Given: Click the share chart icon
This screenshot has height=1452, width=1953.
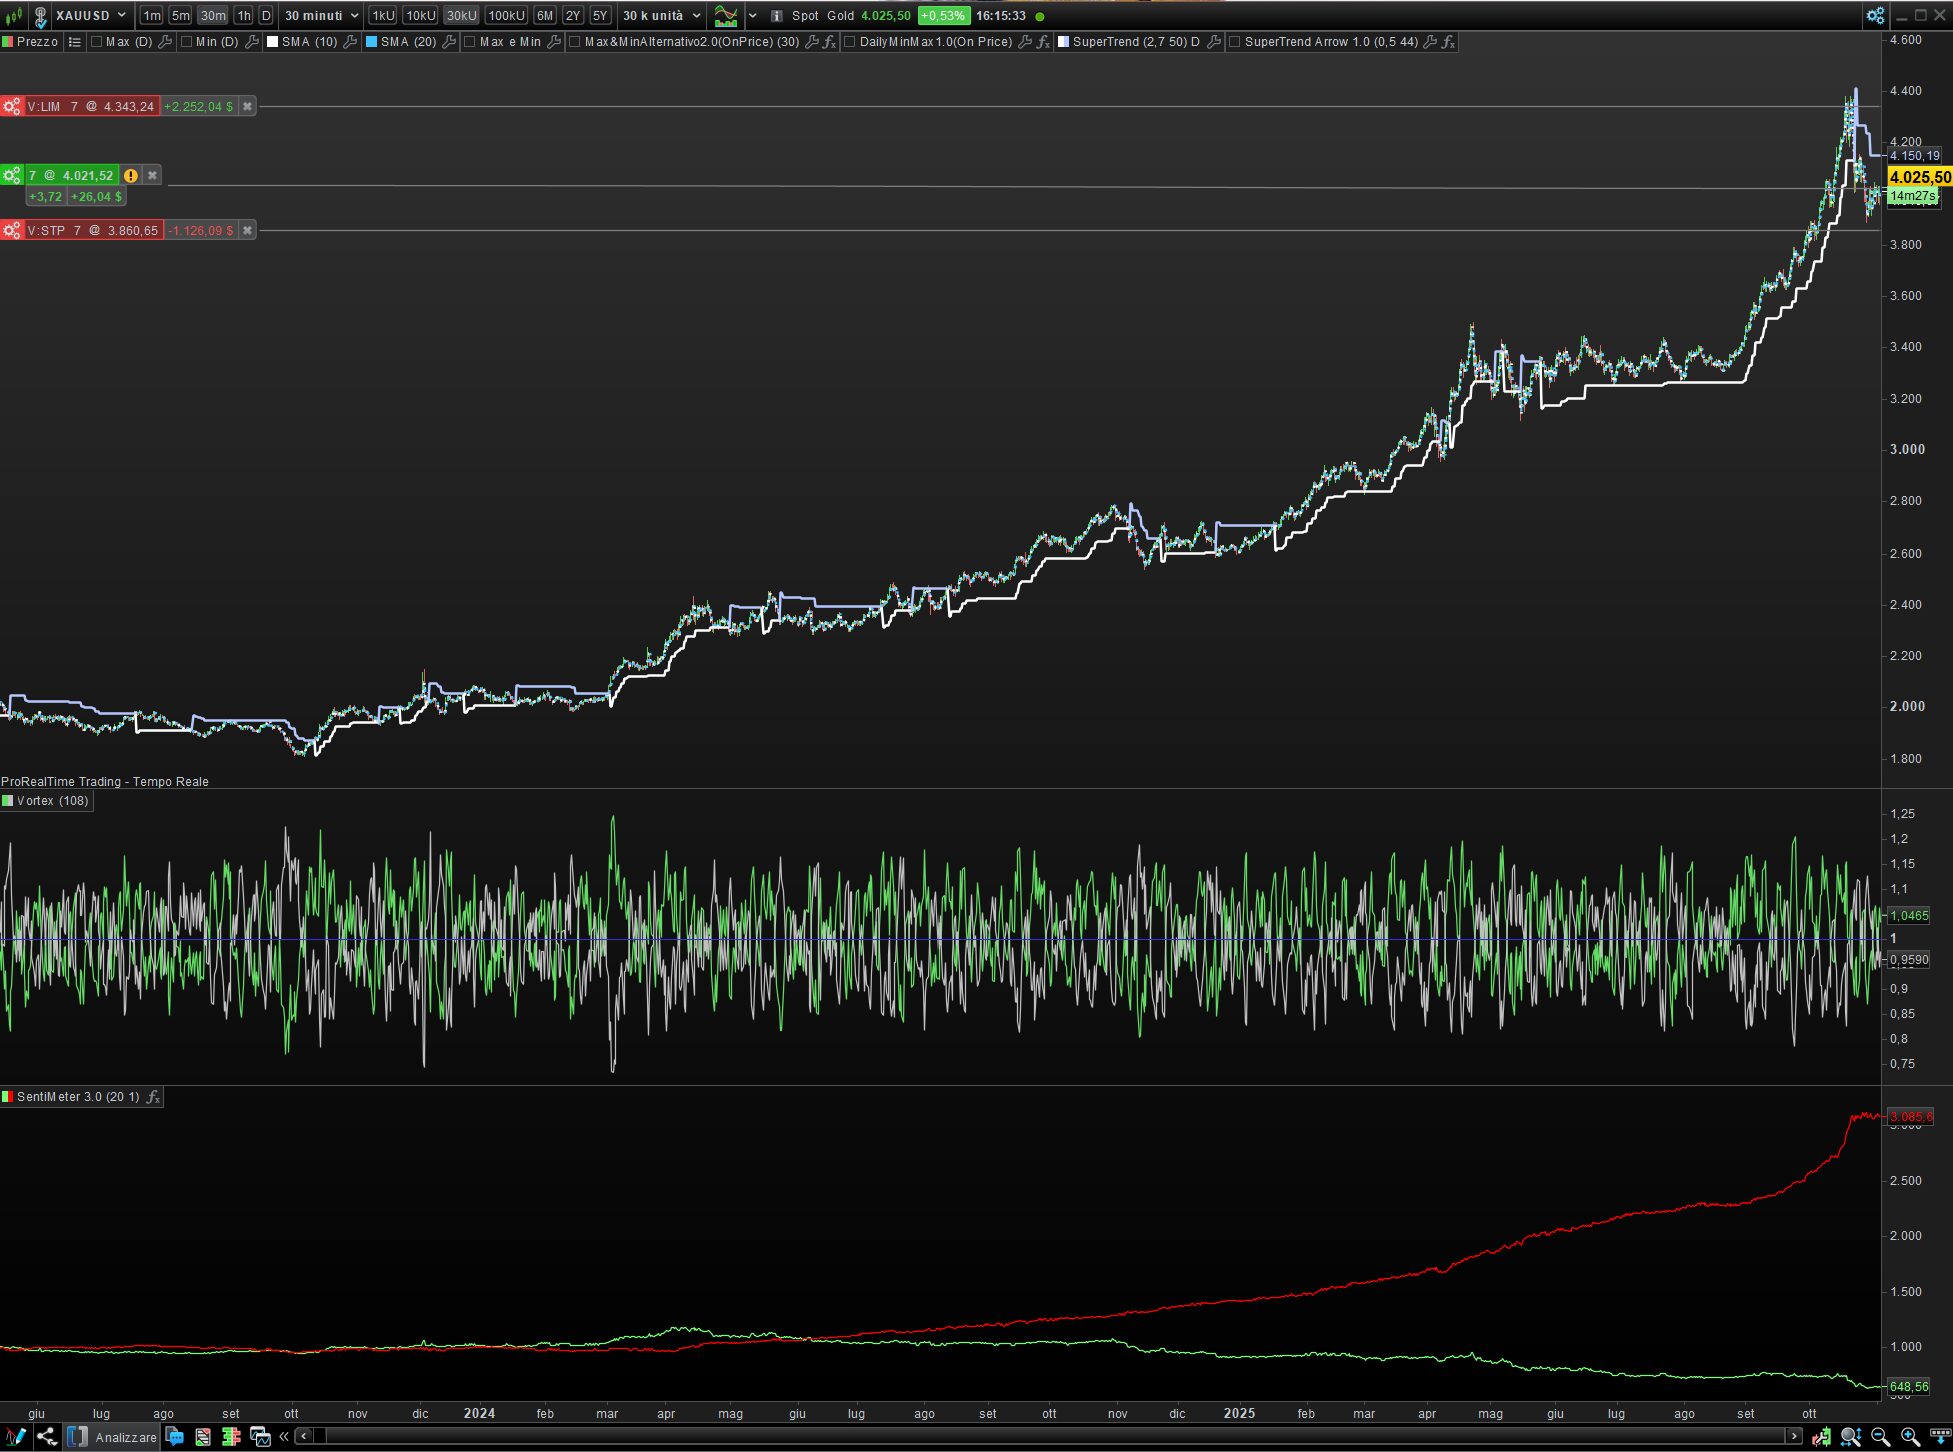Looking at the screenshot, I should tap(46, 1437).
